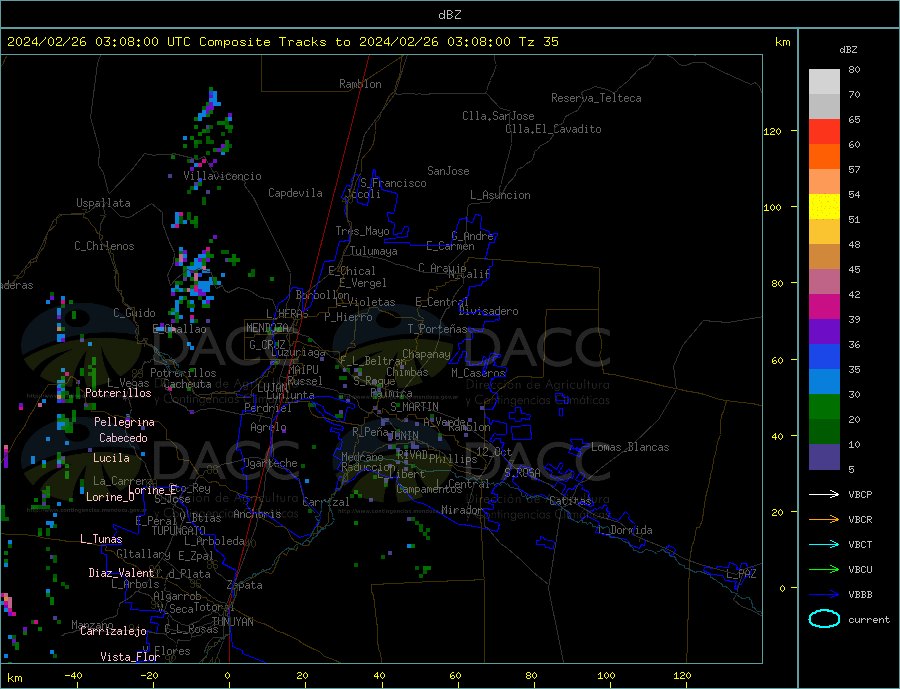This screenshot has width=900, height=689.
Task: Click the Mirador label
Action: point(462,509)
